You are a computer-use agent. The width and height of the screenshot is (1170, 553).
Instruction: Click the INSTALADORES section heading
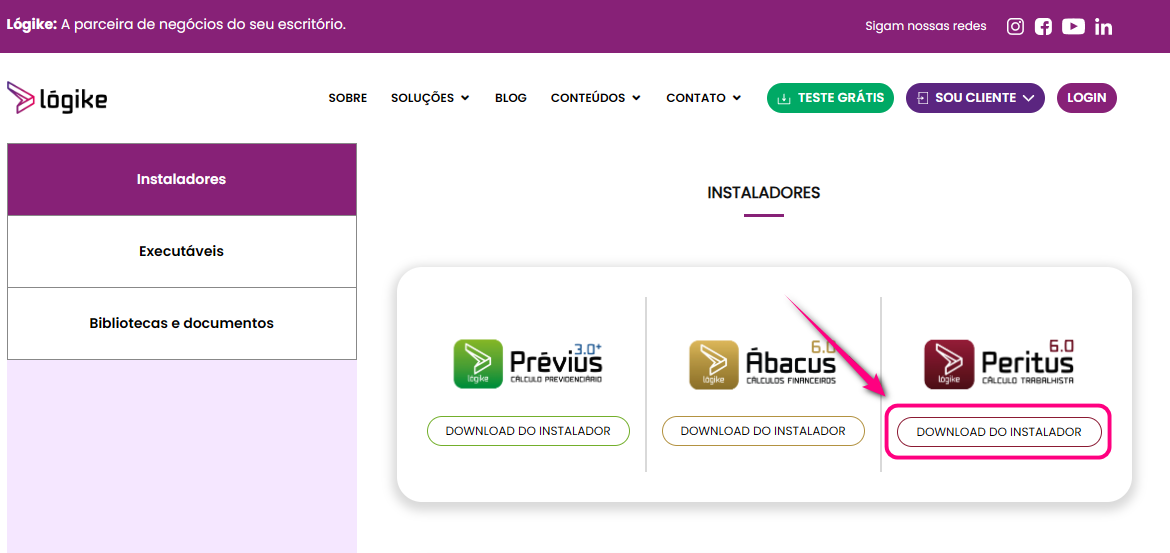763,193
